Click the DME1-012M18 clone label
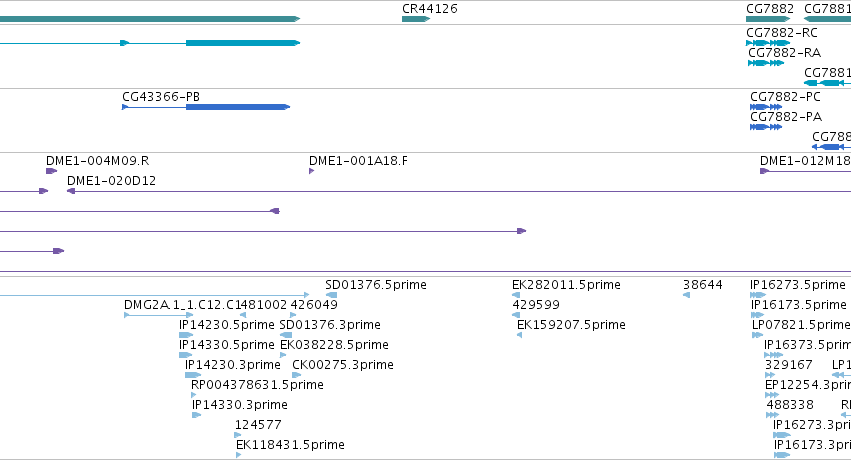This screenshot has width=851, height=460. pos(805,161)
